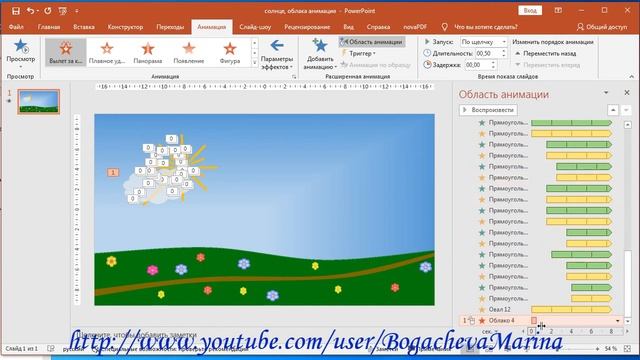Screen dimensions: 640x360
Task: Select the Вылет за край animation effect
Action: coord(66,53)
